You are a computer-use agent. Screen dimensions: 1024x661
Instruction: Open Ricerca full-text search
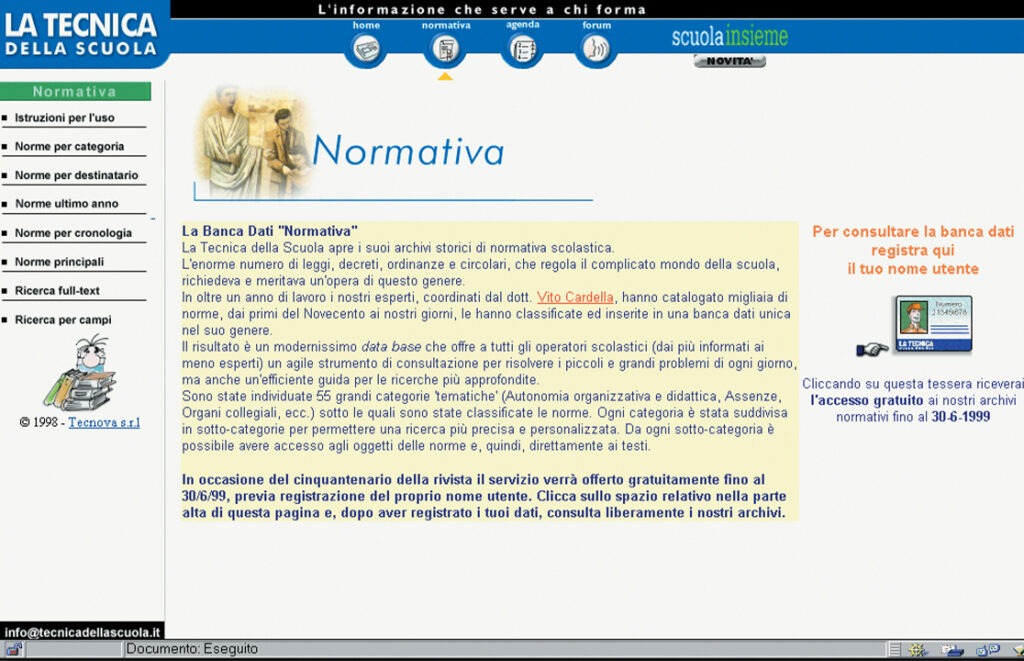(57, 291)
